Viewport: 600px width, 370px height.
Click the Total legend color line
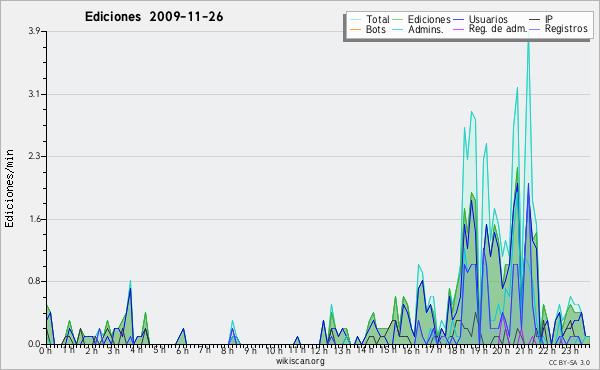[x=355, y=20]
